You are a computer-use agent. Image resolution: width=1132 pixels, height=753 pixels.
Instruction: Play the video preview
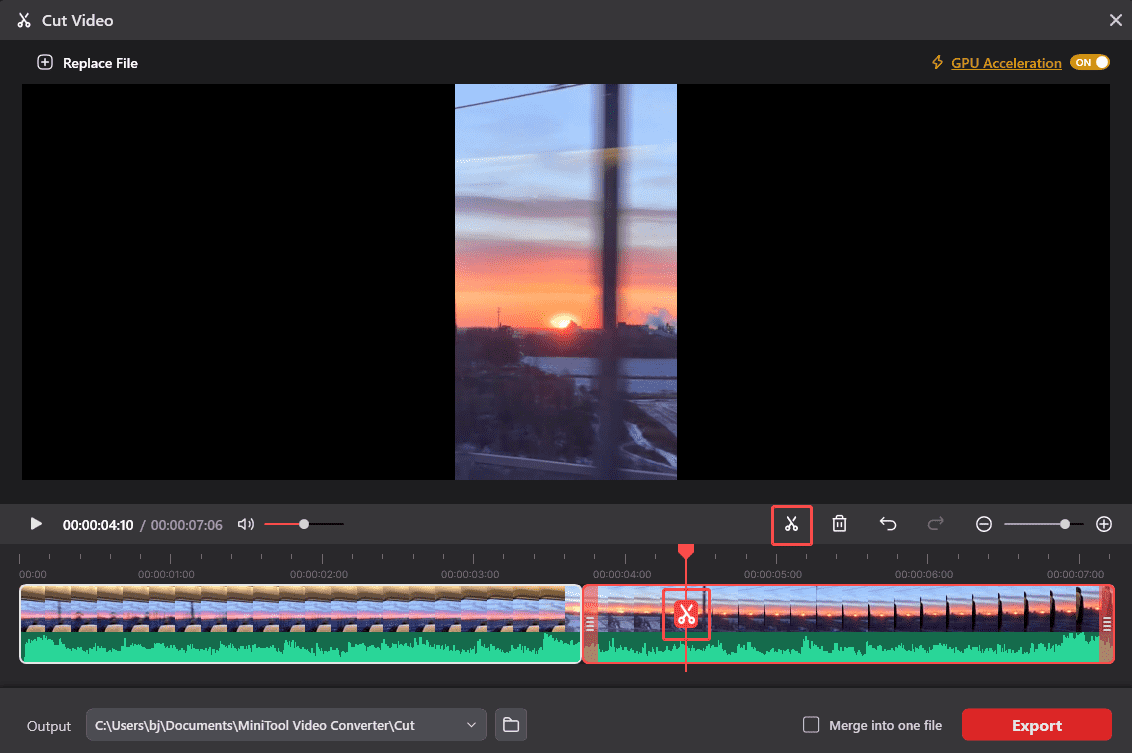coord(35,524)
